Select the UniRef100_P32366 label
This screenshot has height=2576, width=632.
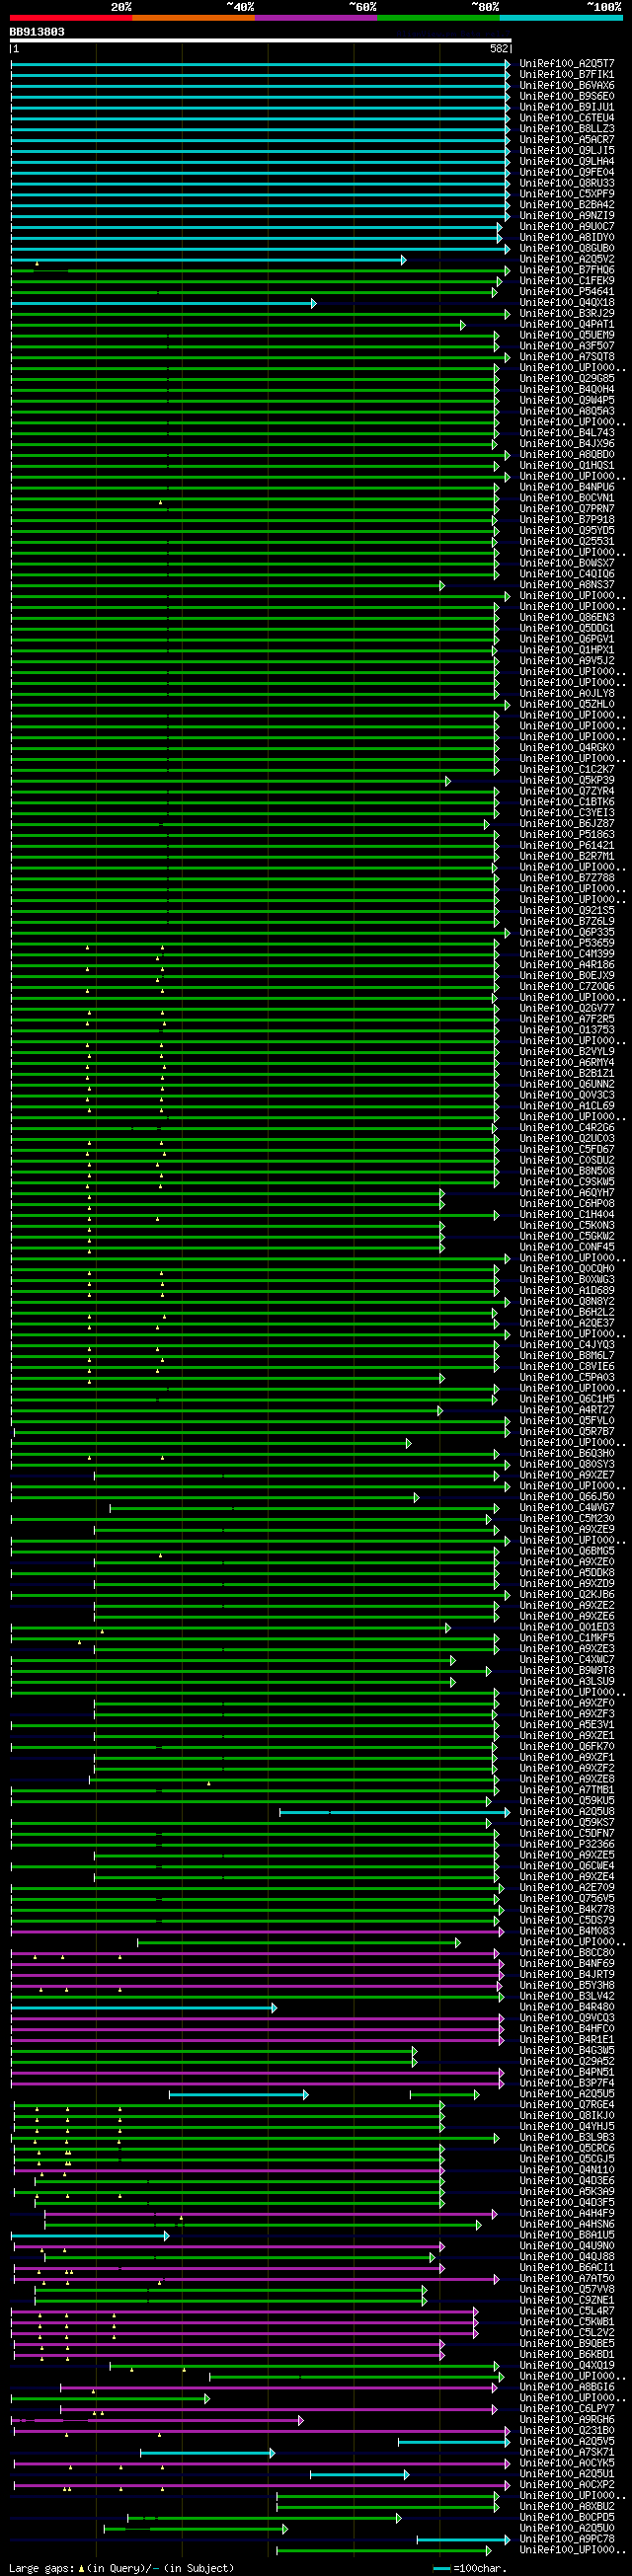[567, 1845]
